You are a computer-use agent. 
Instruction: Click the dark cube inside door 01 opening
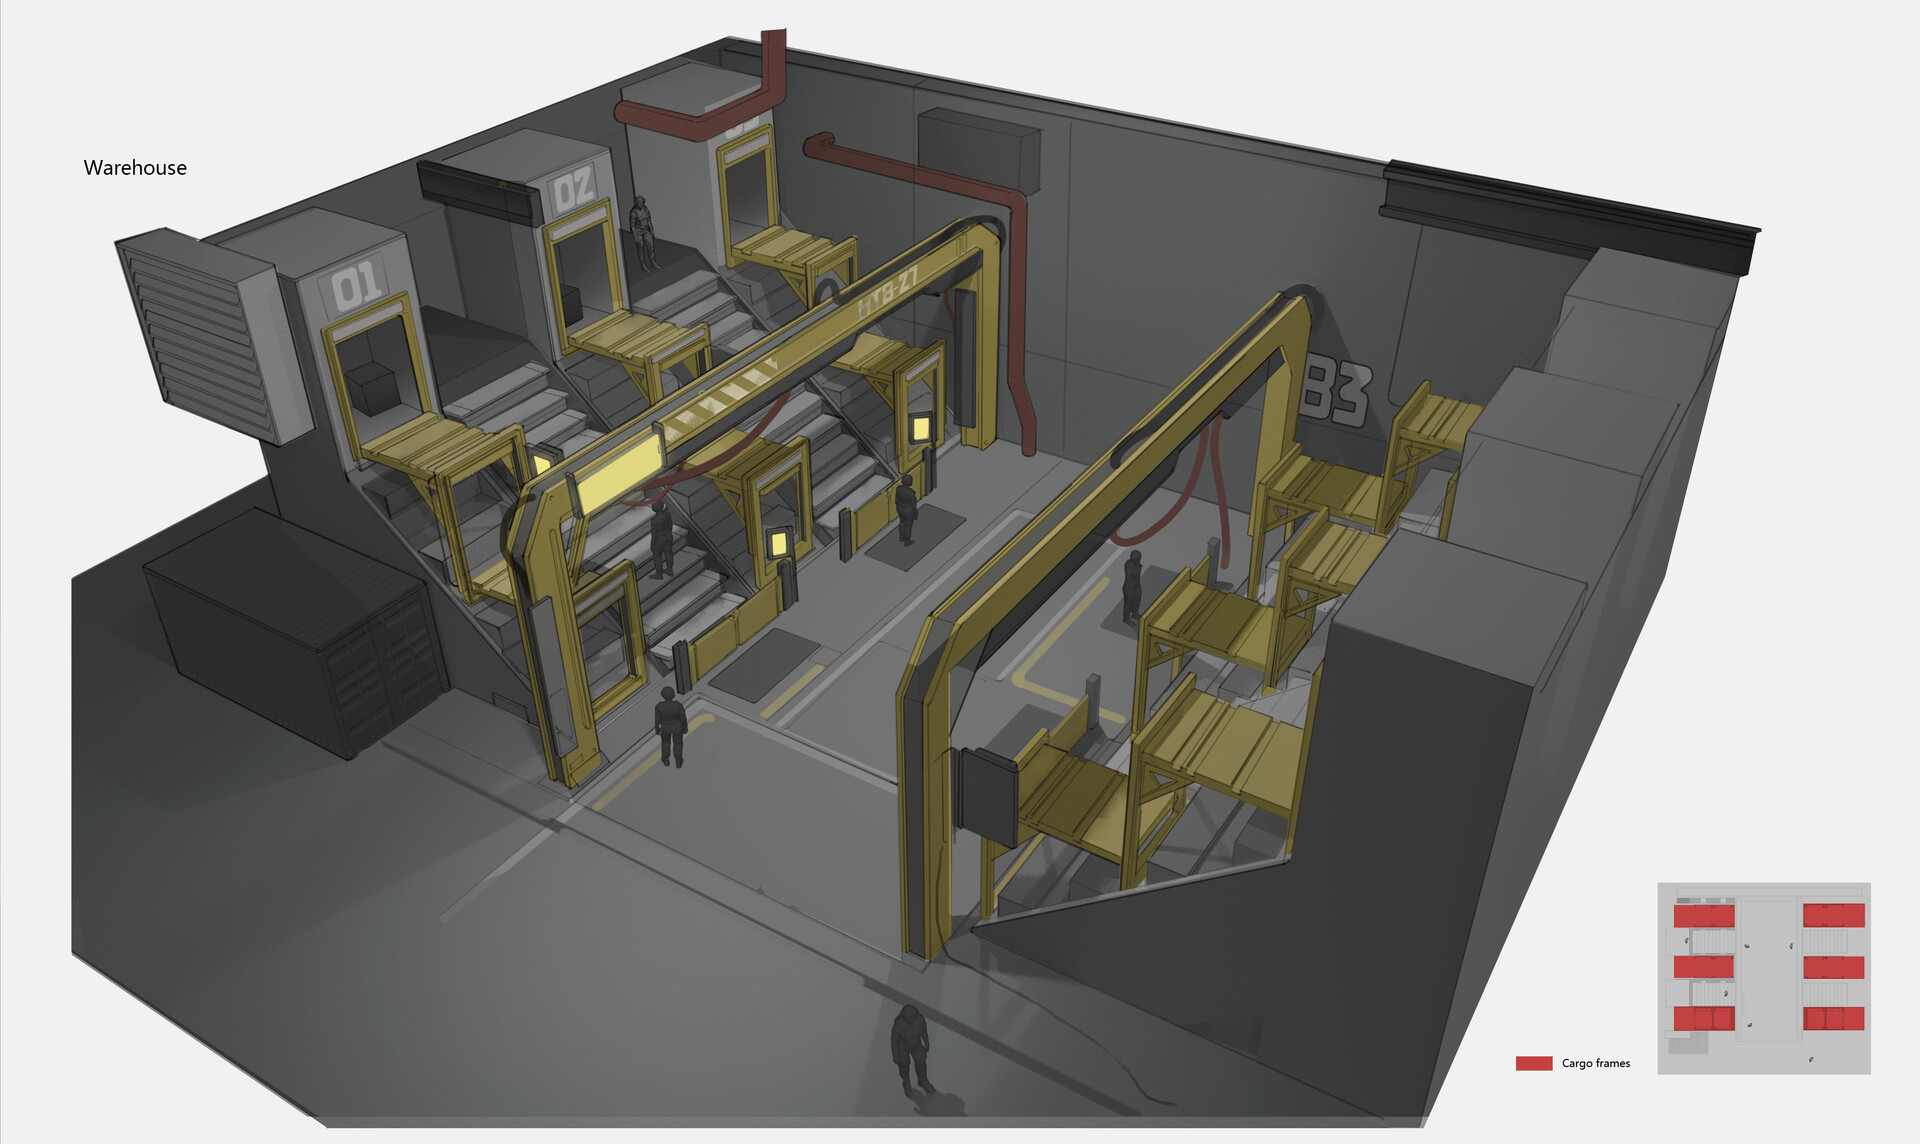(371, 388)
